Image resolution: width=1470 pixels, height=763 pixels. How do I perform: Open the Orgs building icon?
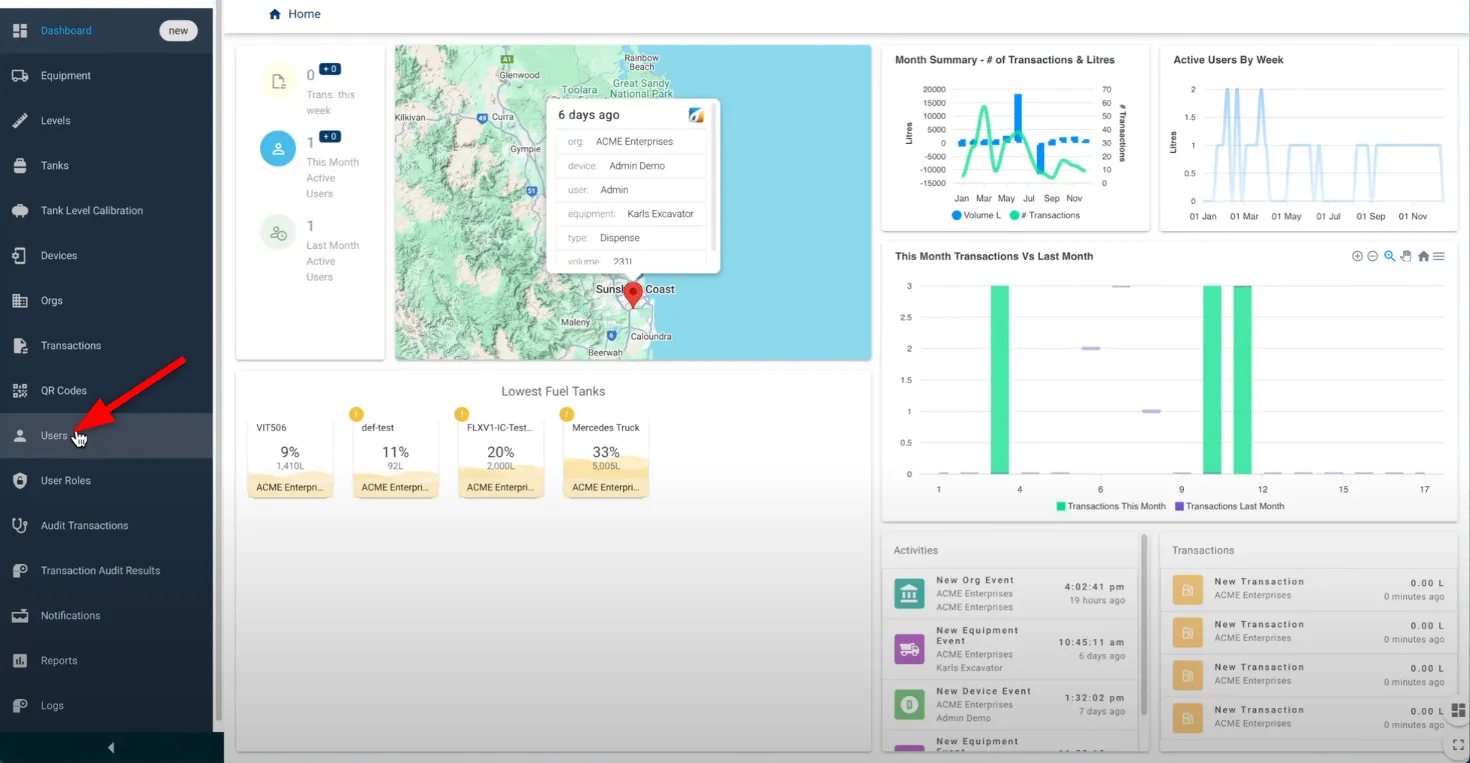[x=19, y=301]
